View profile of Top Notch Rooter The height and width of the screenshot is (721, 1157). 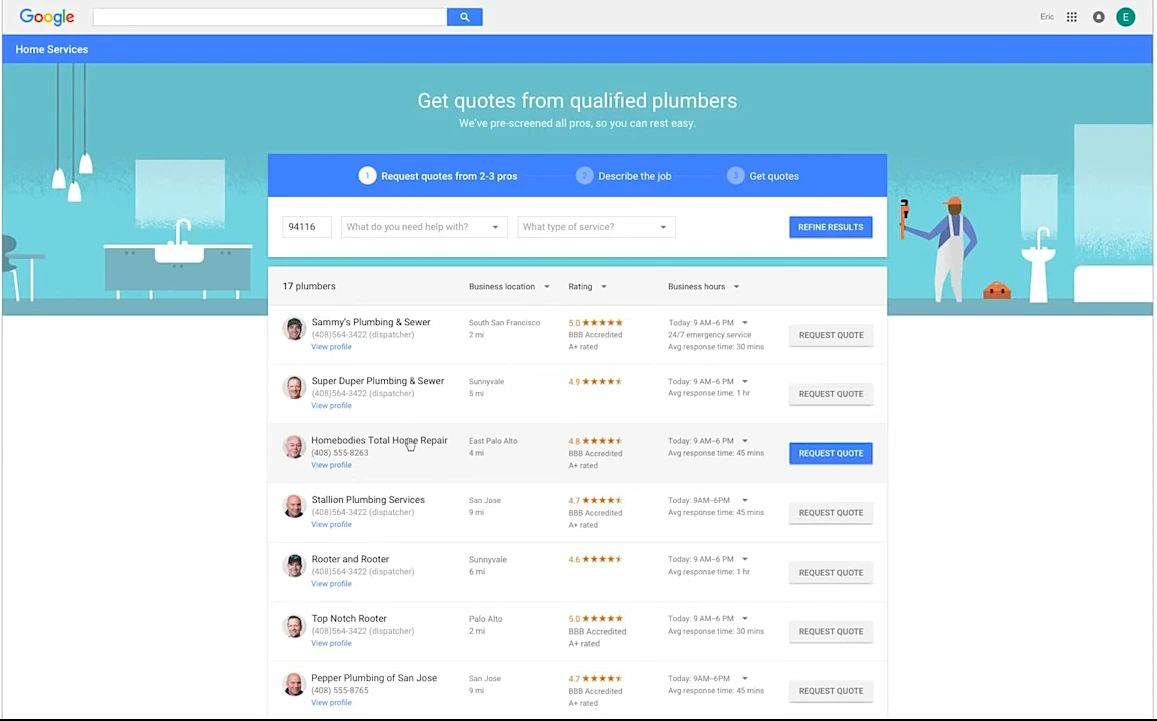pyautogui.click(x=331, y=644)
